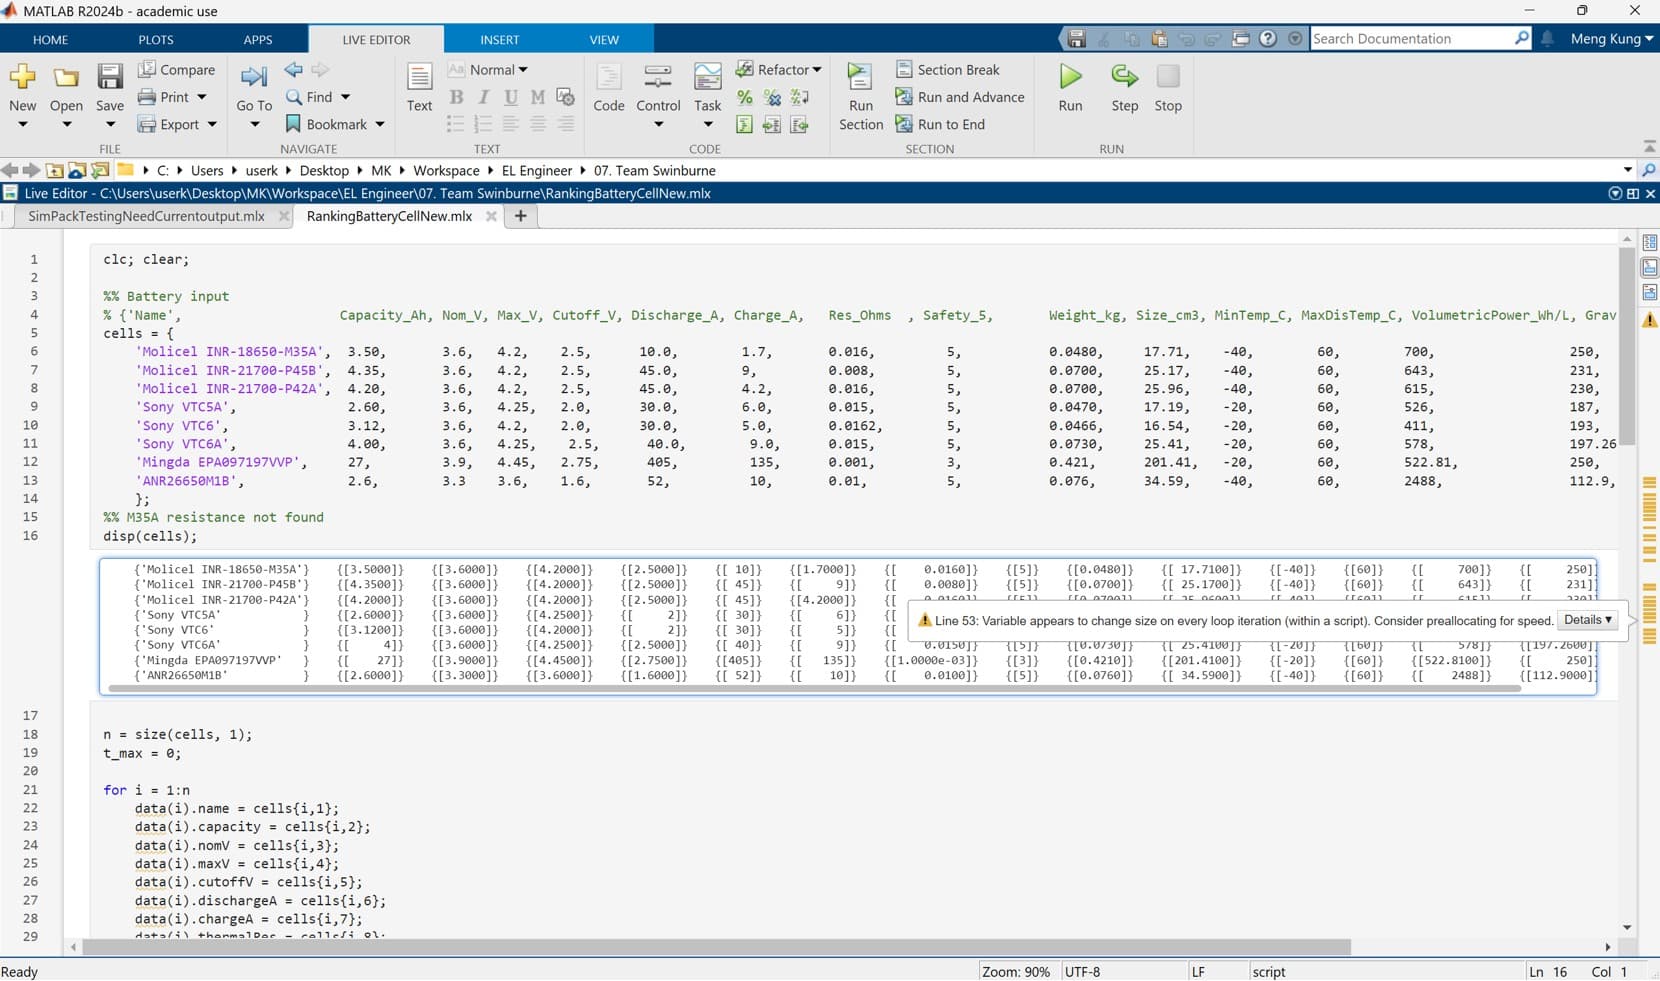Switch to the SimPackTestingNeedCurrentoutput.mlx document tab

click(146, 216)
